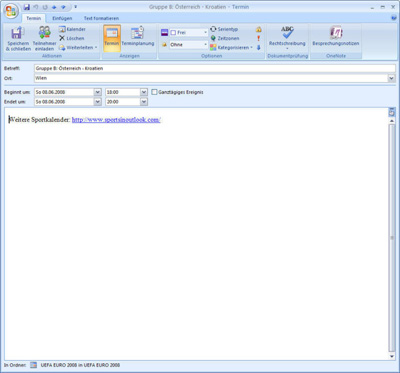The height and width of the screenshot is (373, 400).
Task: Open Terminplanung view
Action: (138, 37)
